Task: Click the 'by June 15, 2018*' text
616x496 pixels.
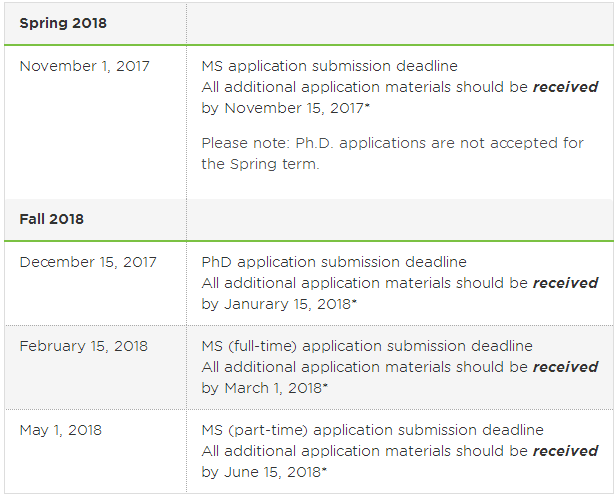Action: [x=264, y=472]
